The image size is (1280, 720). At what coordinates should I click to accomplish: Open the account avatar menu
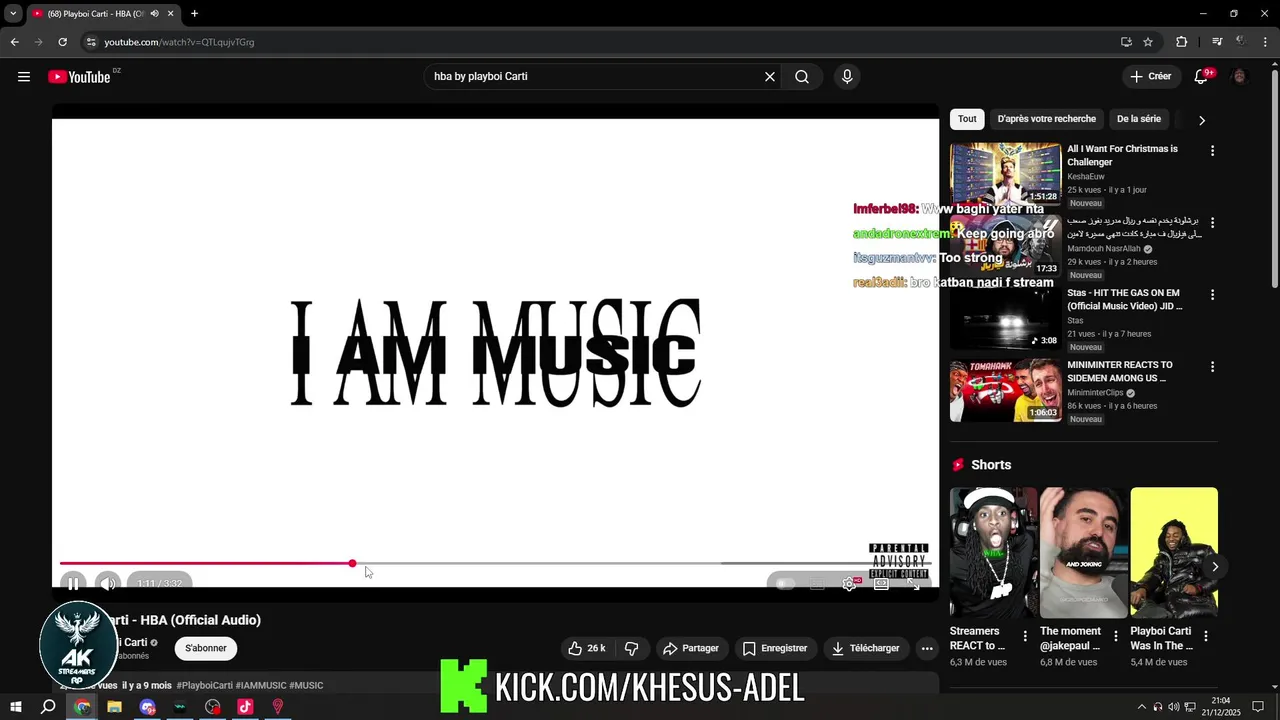(1240, 77)
